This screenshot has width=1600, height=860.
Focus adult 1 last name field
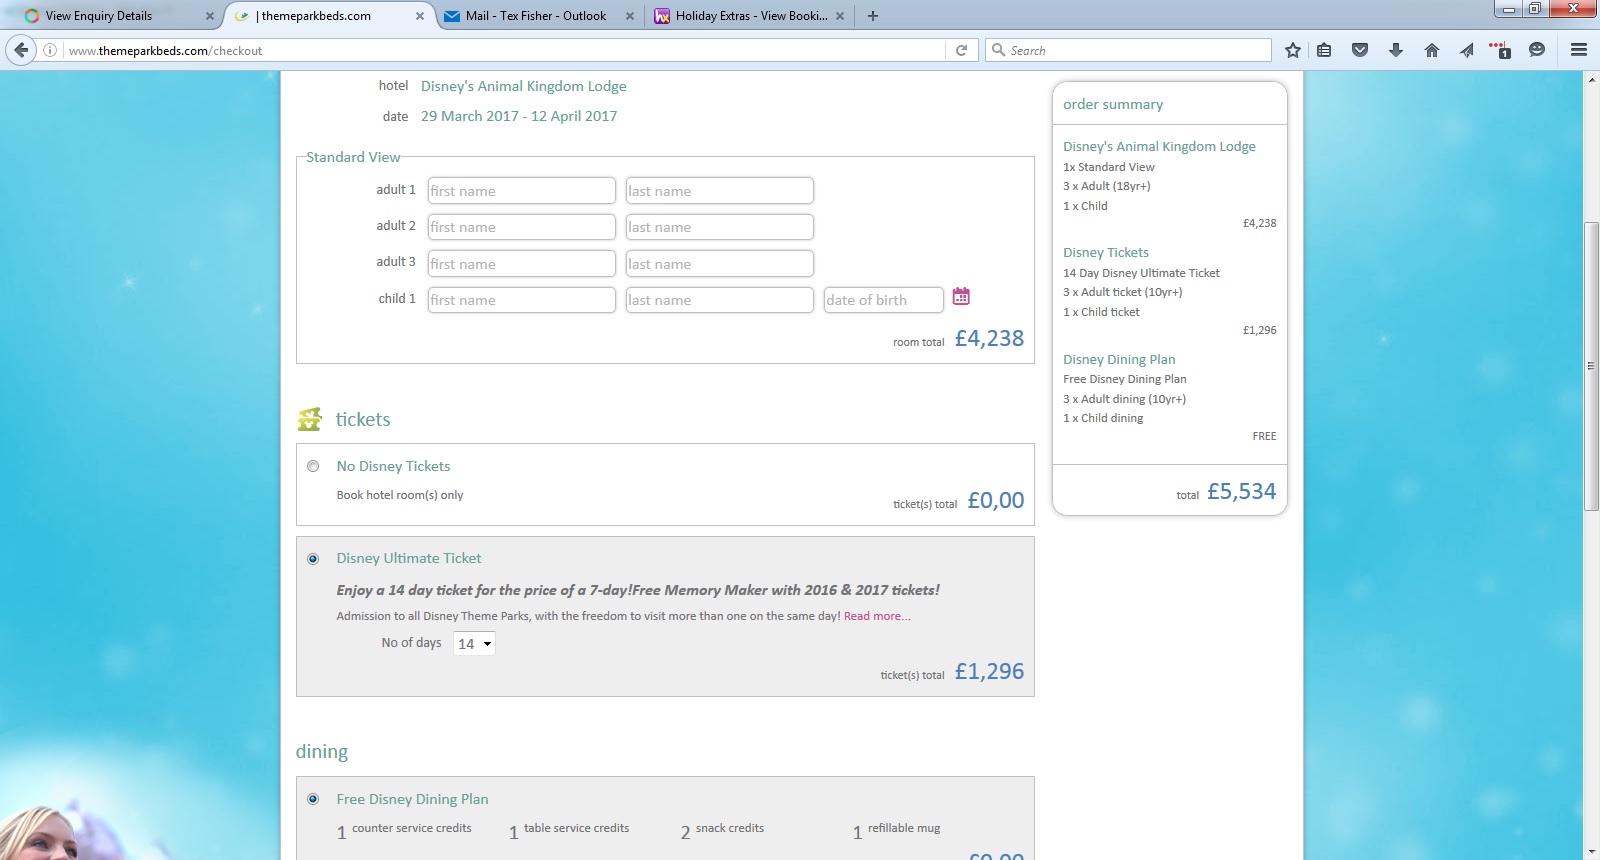(x=719, y=191)
